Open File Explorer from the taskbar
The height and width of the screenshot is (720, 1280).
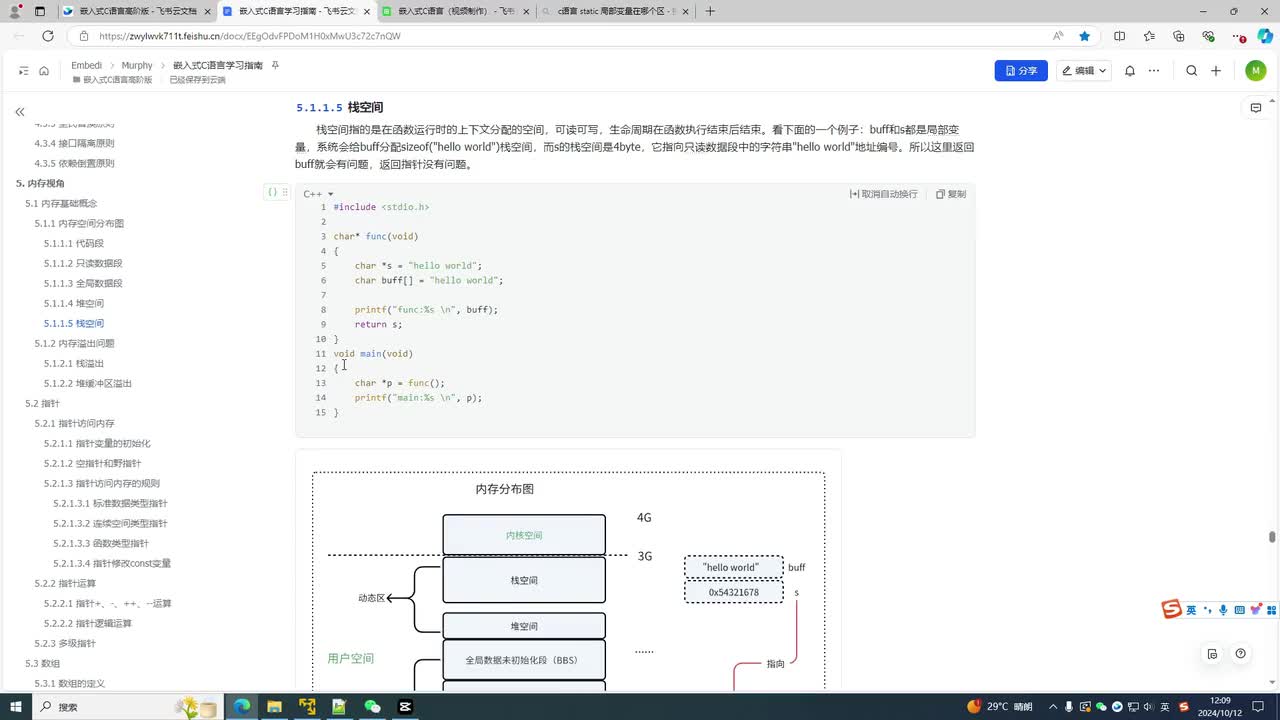coord(274,707)
